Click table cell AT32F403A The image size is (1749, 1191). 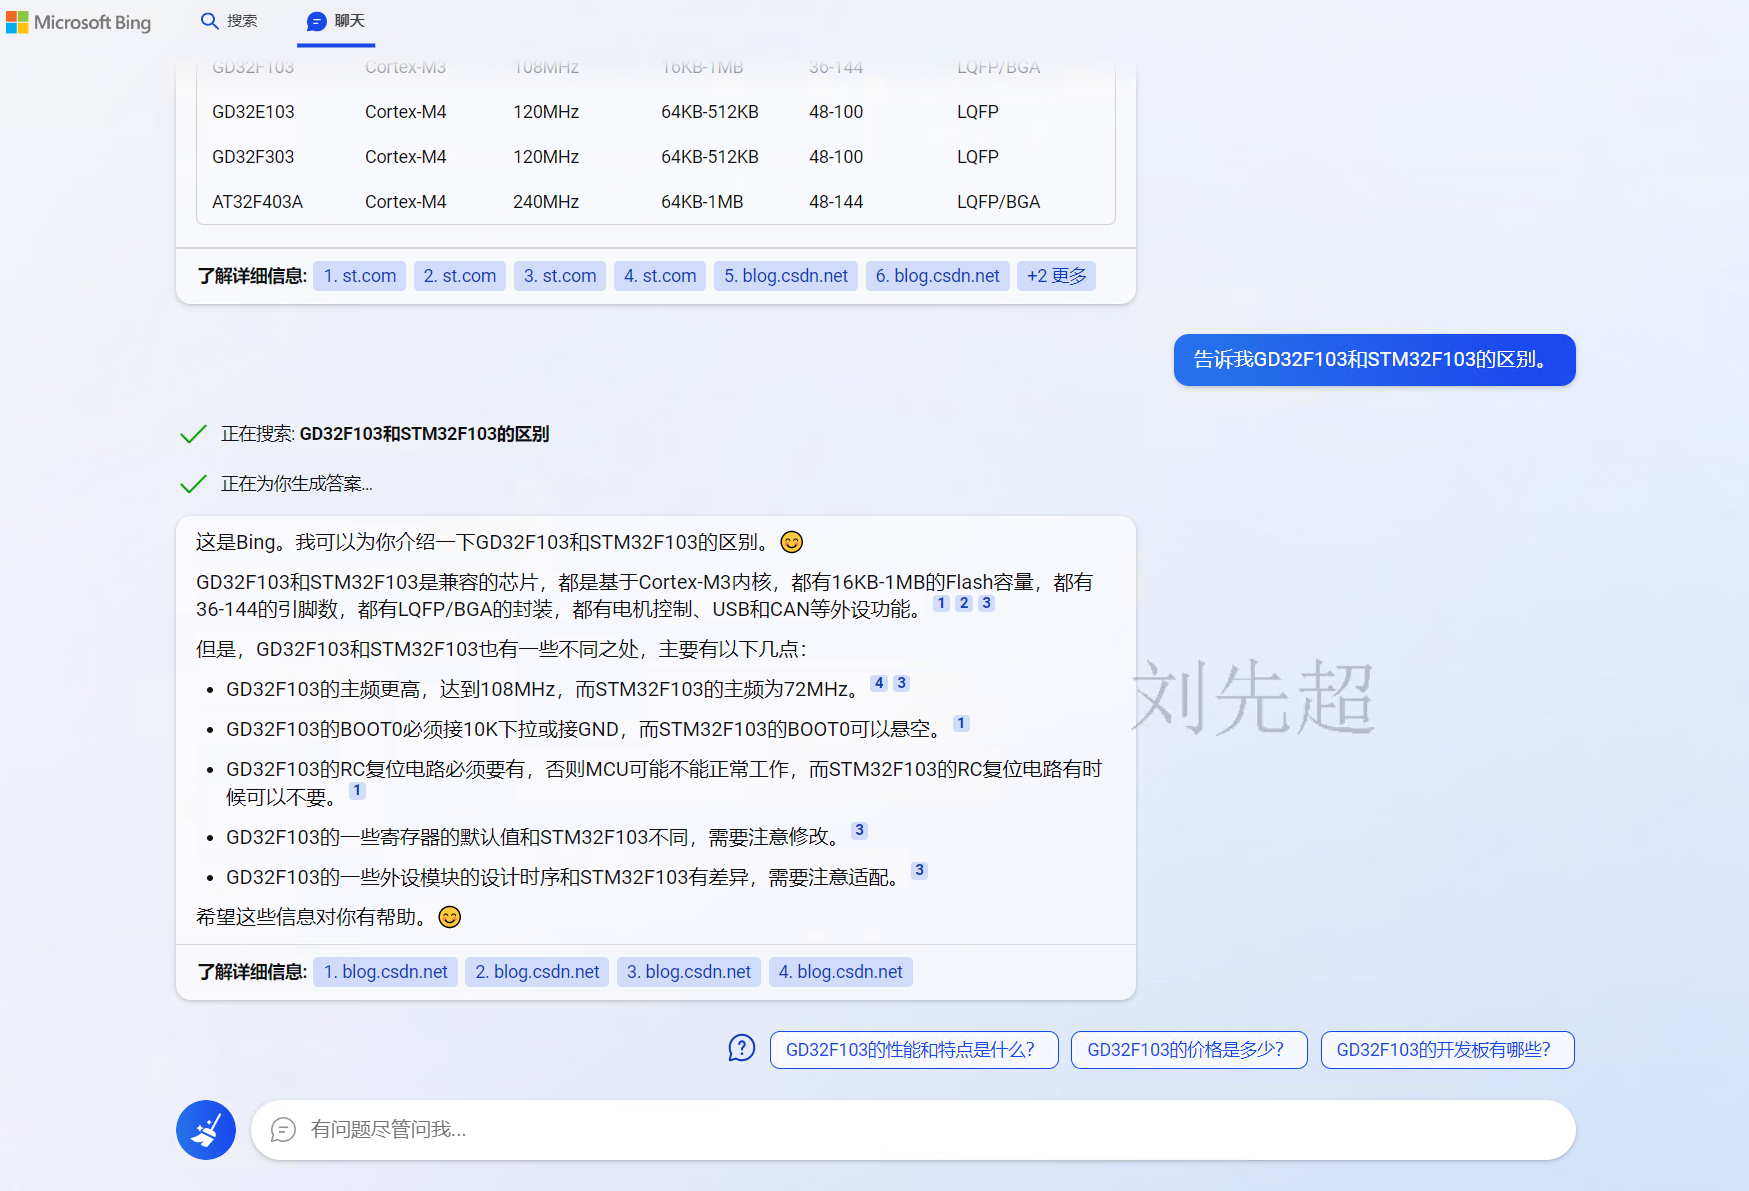257,202
